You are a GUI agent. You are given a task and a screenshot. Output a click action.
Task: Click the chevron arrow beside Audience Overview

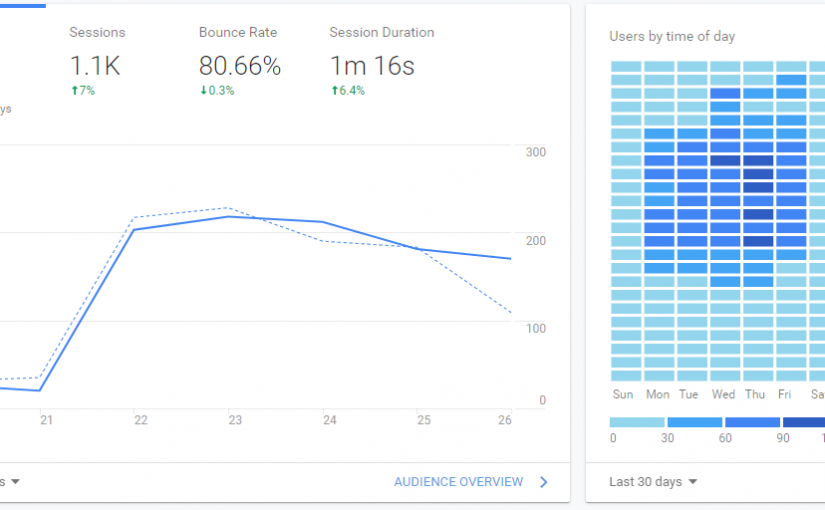tap(544, 482)
